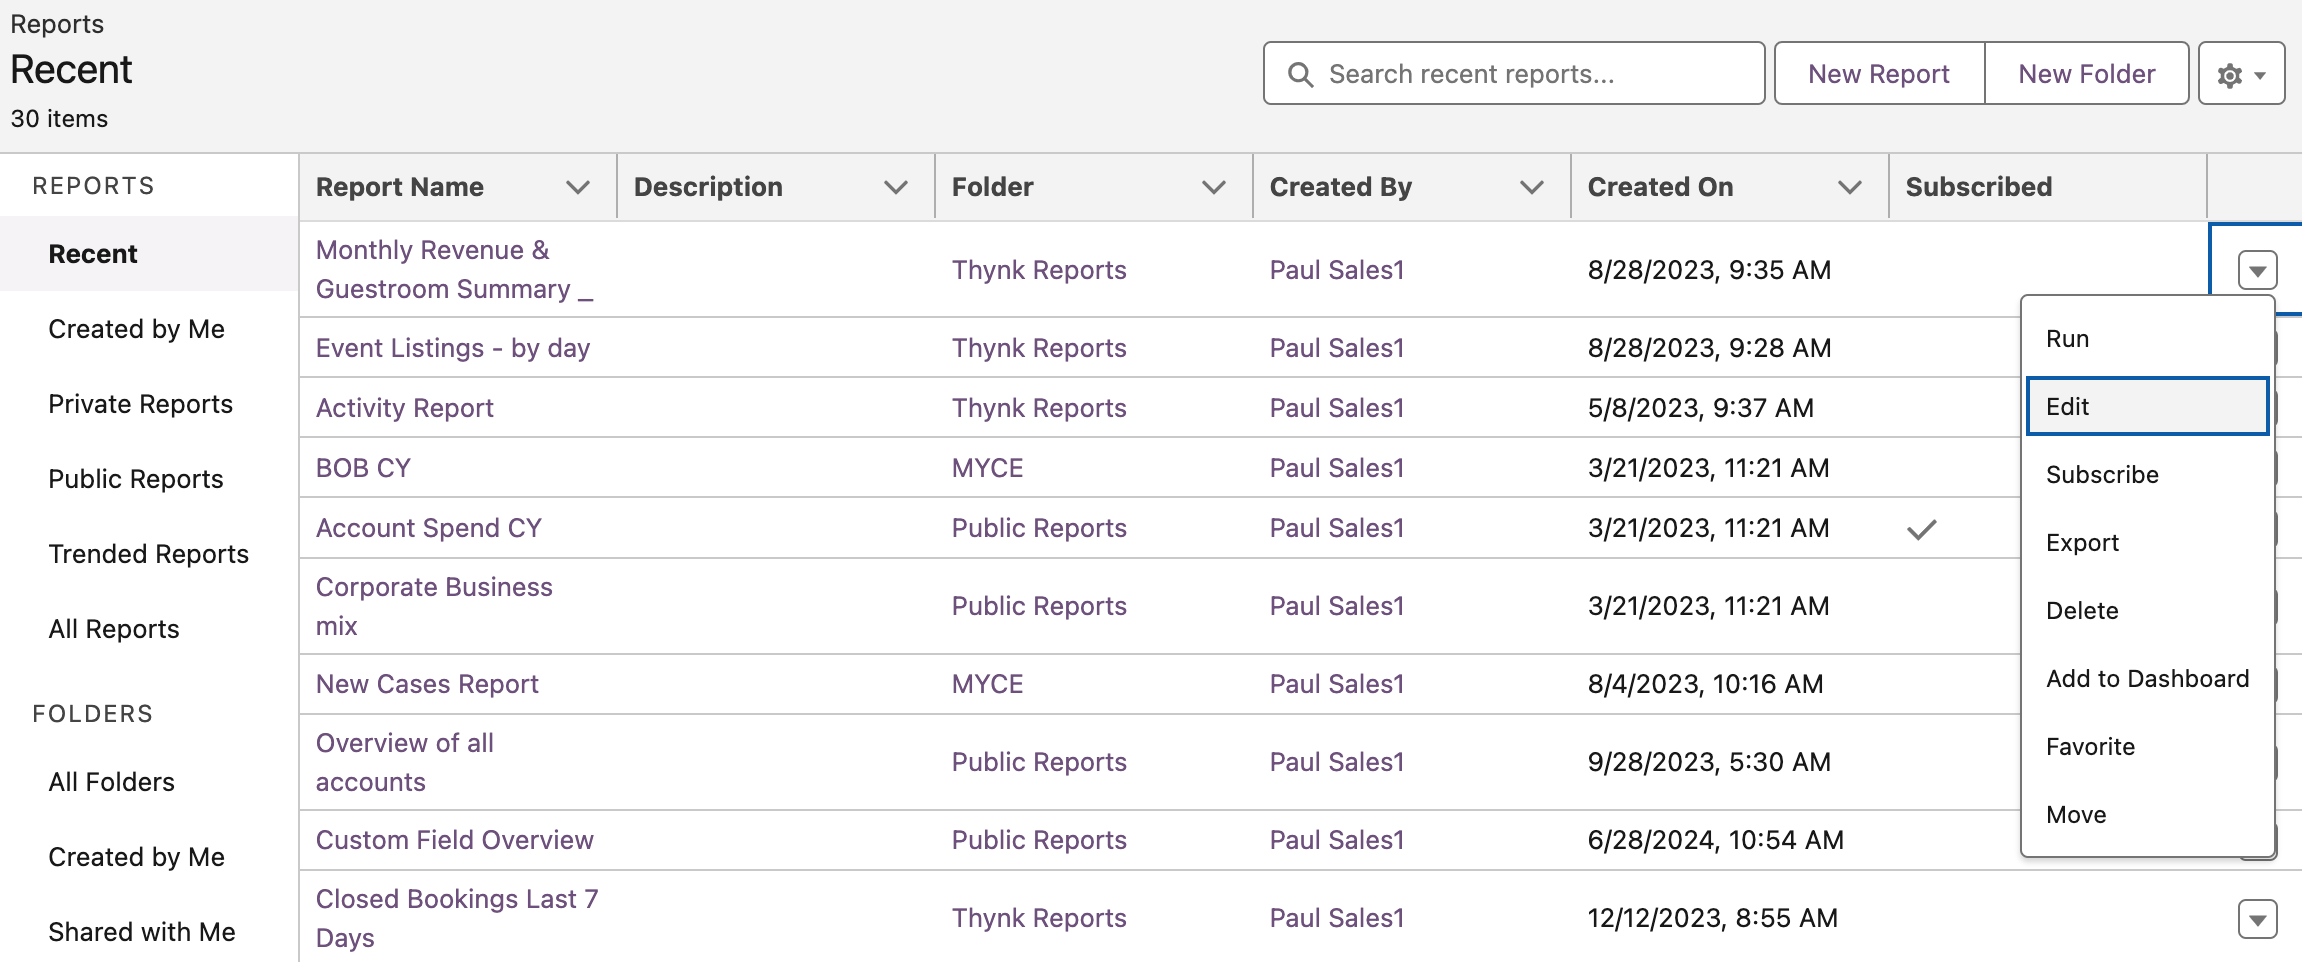Viewport: 2302px width, 962px height.
Task: Click created date 8/4/2023, 10:16 AM
Action: click(1706, 684)
